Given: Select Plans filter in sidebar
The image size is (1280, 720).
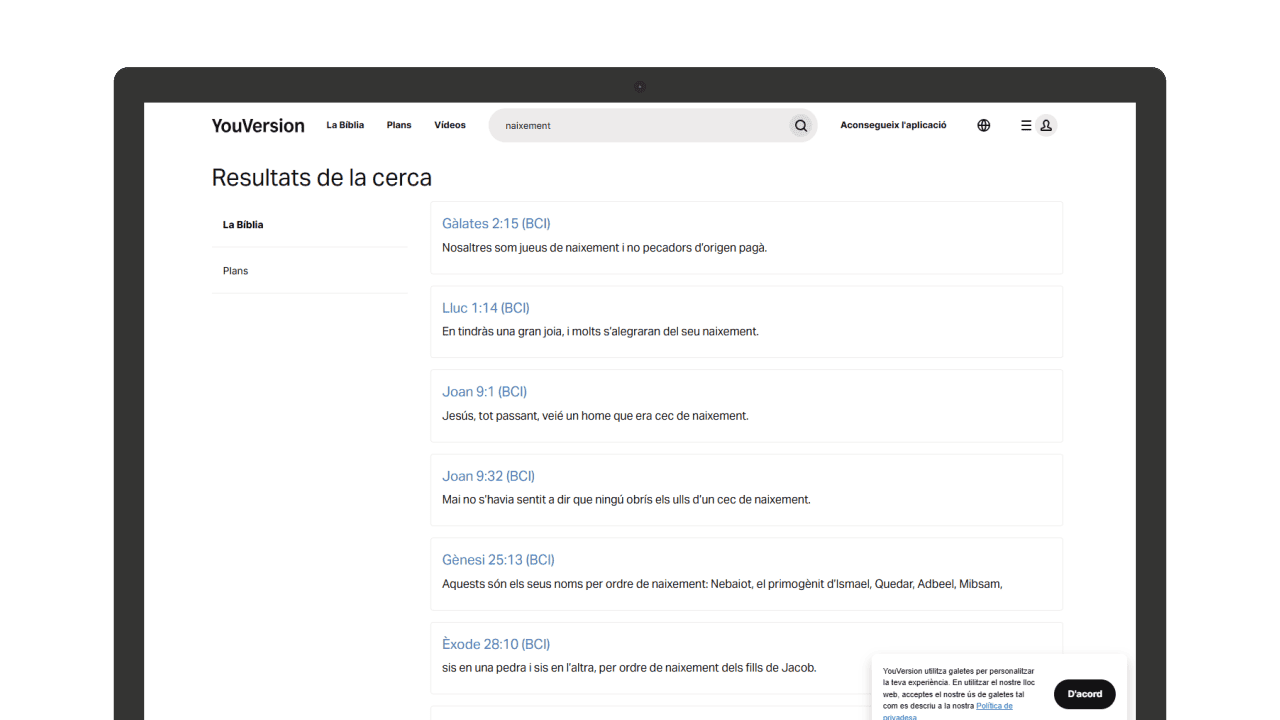Looking at the screenshot, I should (236, 271).
